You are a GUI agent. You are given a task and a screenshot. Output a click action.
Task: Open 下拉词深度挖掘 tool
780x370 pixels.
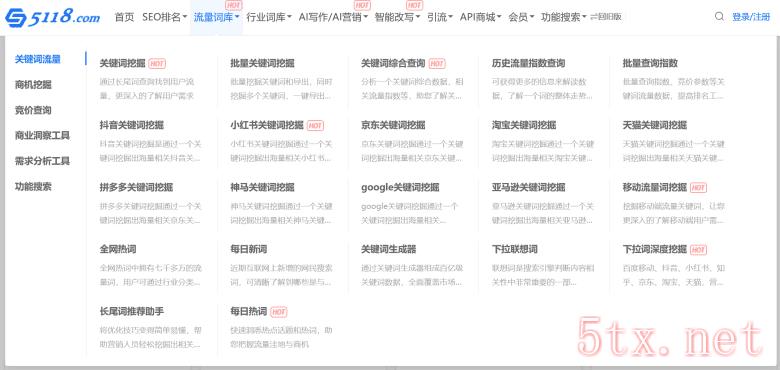click(x=655, y=249)
